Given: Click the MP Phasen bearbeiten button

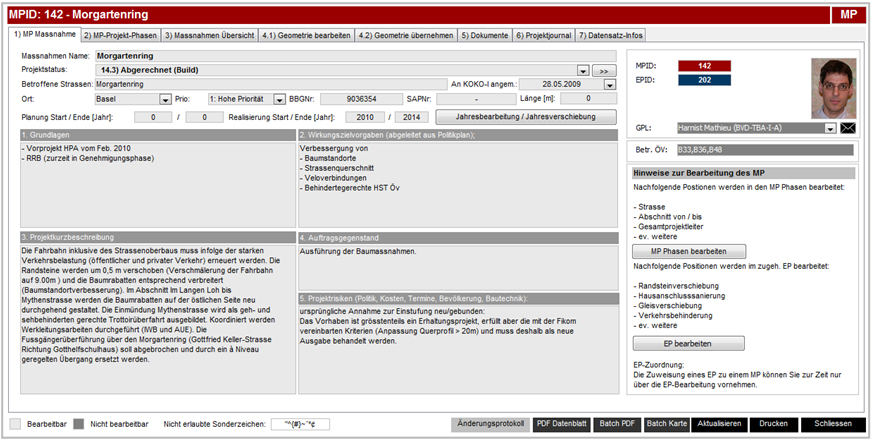Looking at the screenshot, I should pyautogui.click(x=688, y=251).
